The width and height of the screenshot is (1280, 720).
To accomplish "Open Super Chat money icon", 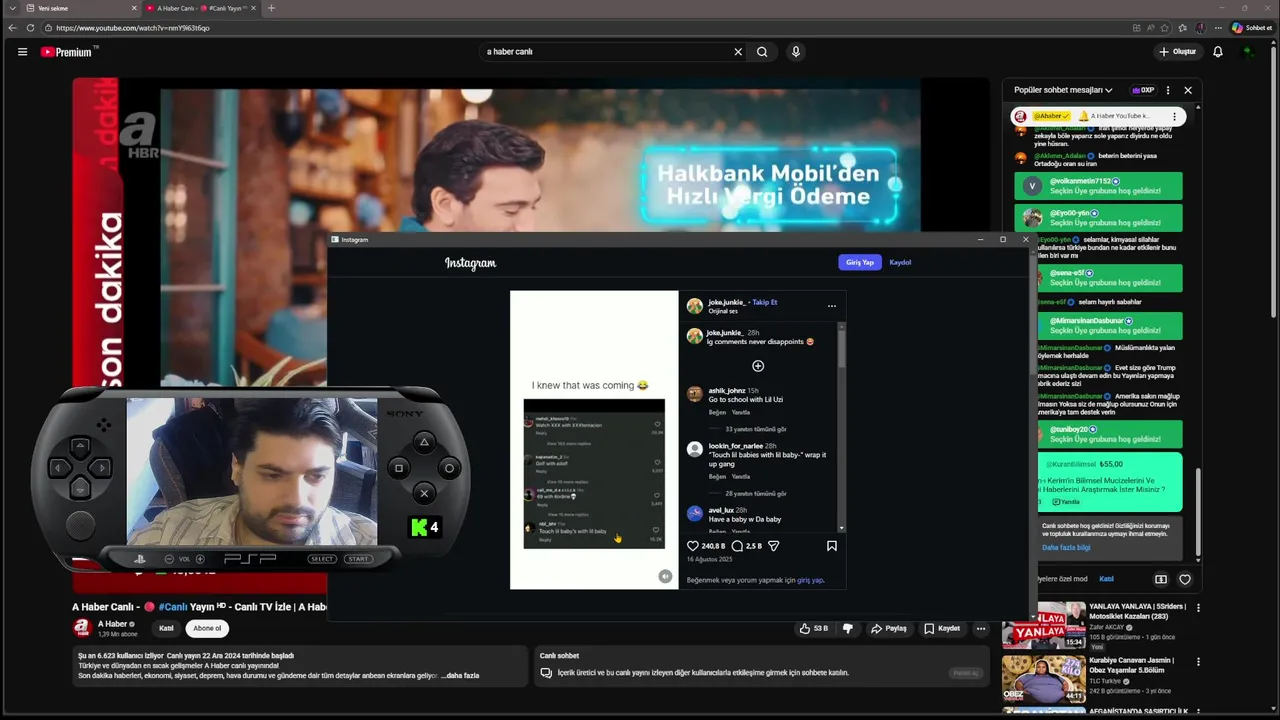I will pyautogui.click(x=1161, y=579).
